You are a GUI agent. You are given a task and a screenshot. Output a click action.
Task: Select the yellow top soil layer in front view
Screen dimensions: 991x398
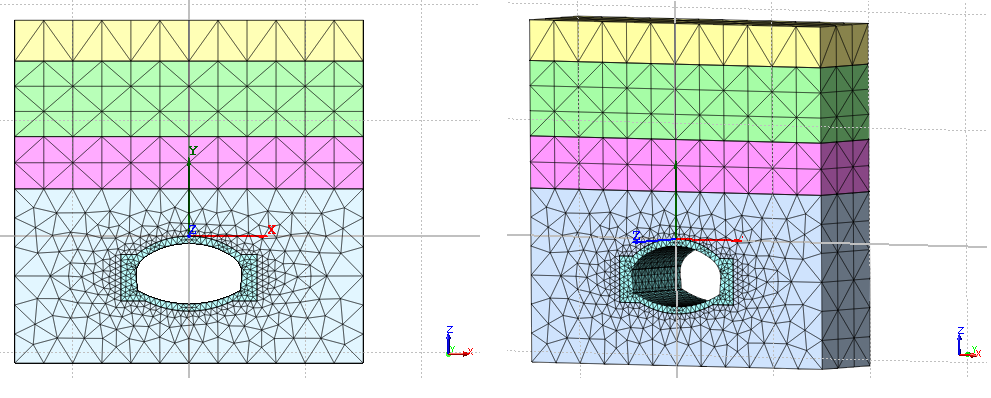click(x=189, y=40)
